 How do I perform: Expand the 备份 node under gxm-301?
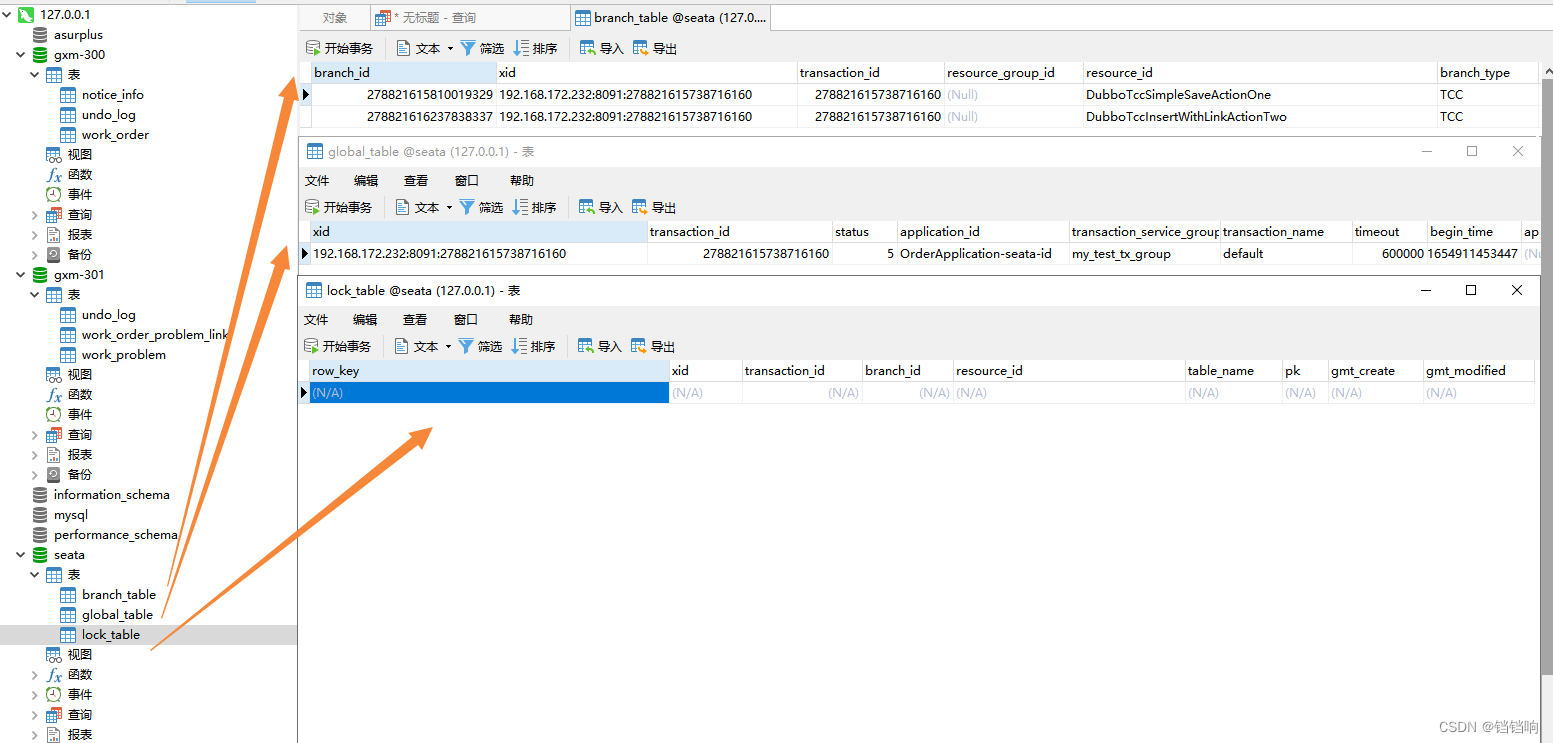(35, 475)
